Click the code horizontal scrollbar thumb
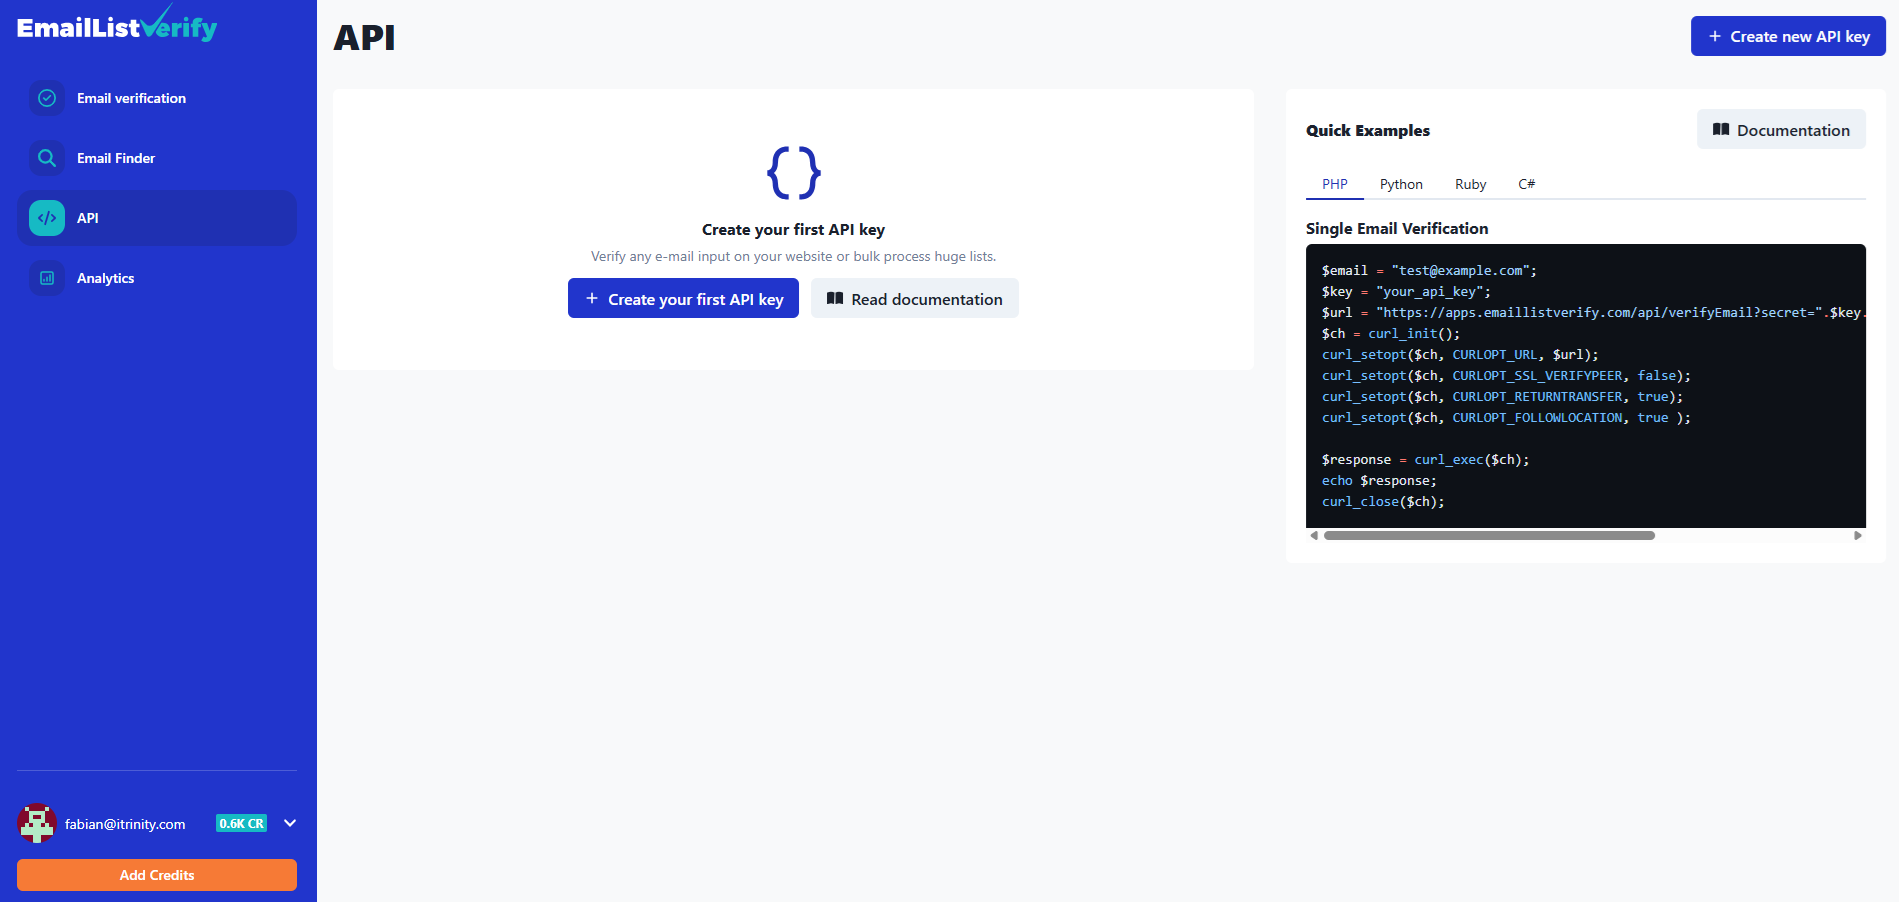1899x902 pixels. tap(1489, 535)
